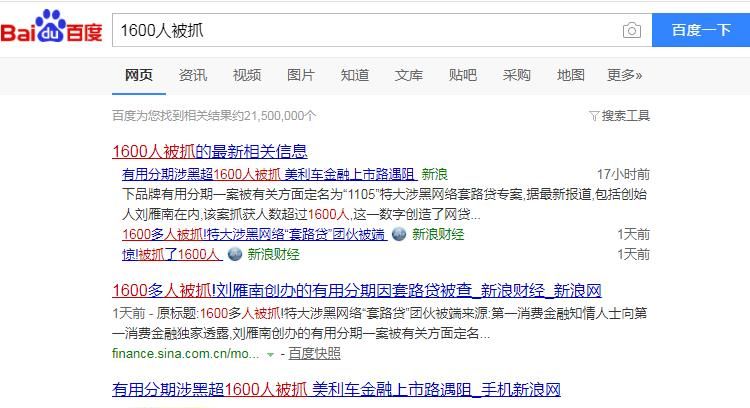Click the globe icon before first 新浪财经
The height and width of the screenshot is (408, 750).
tap(398, 234)
